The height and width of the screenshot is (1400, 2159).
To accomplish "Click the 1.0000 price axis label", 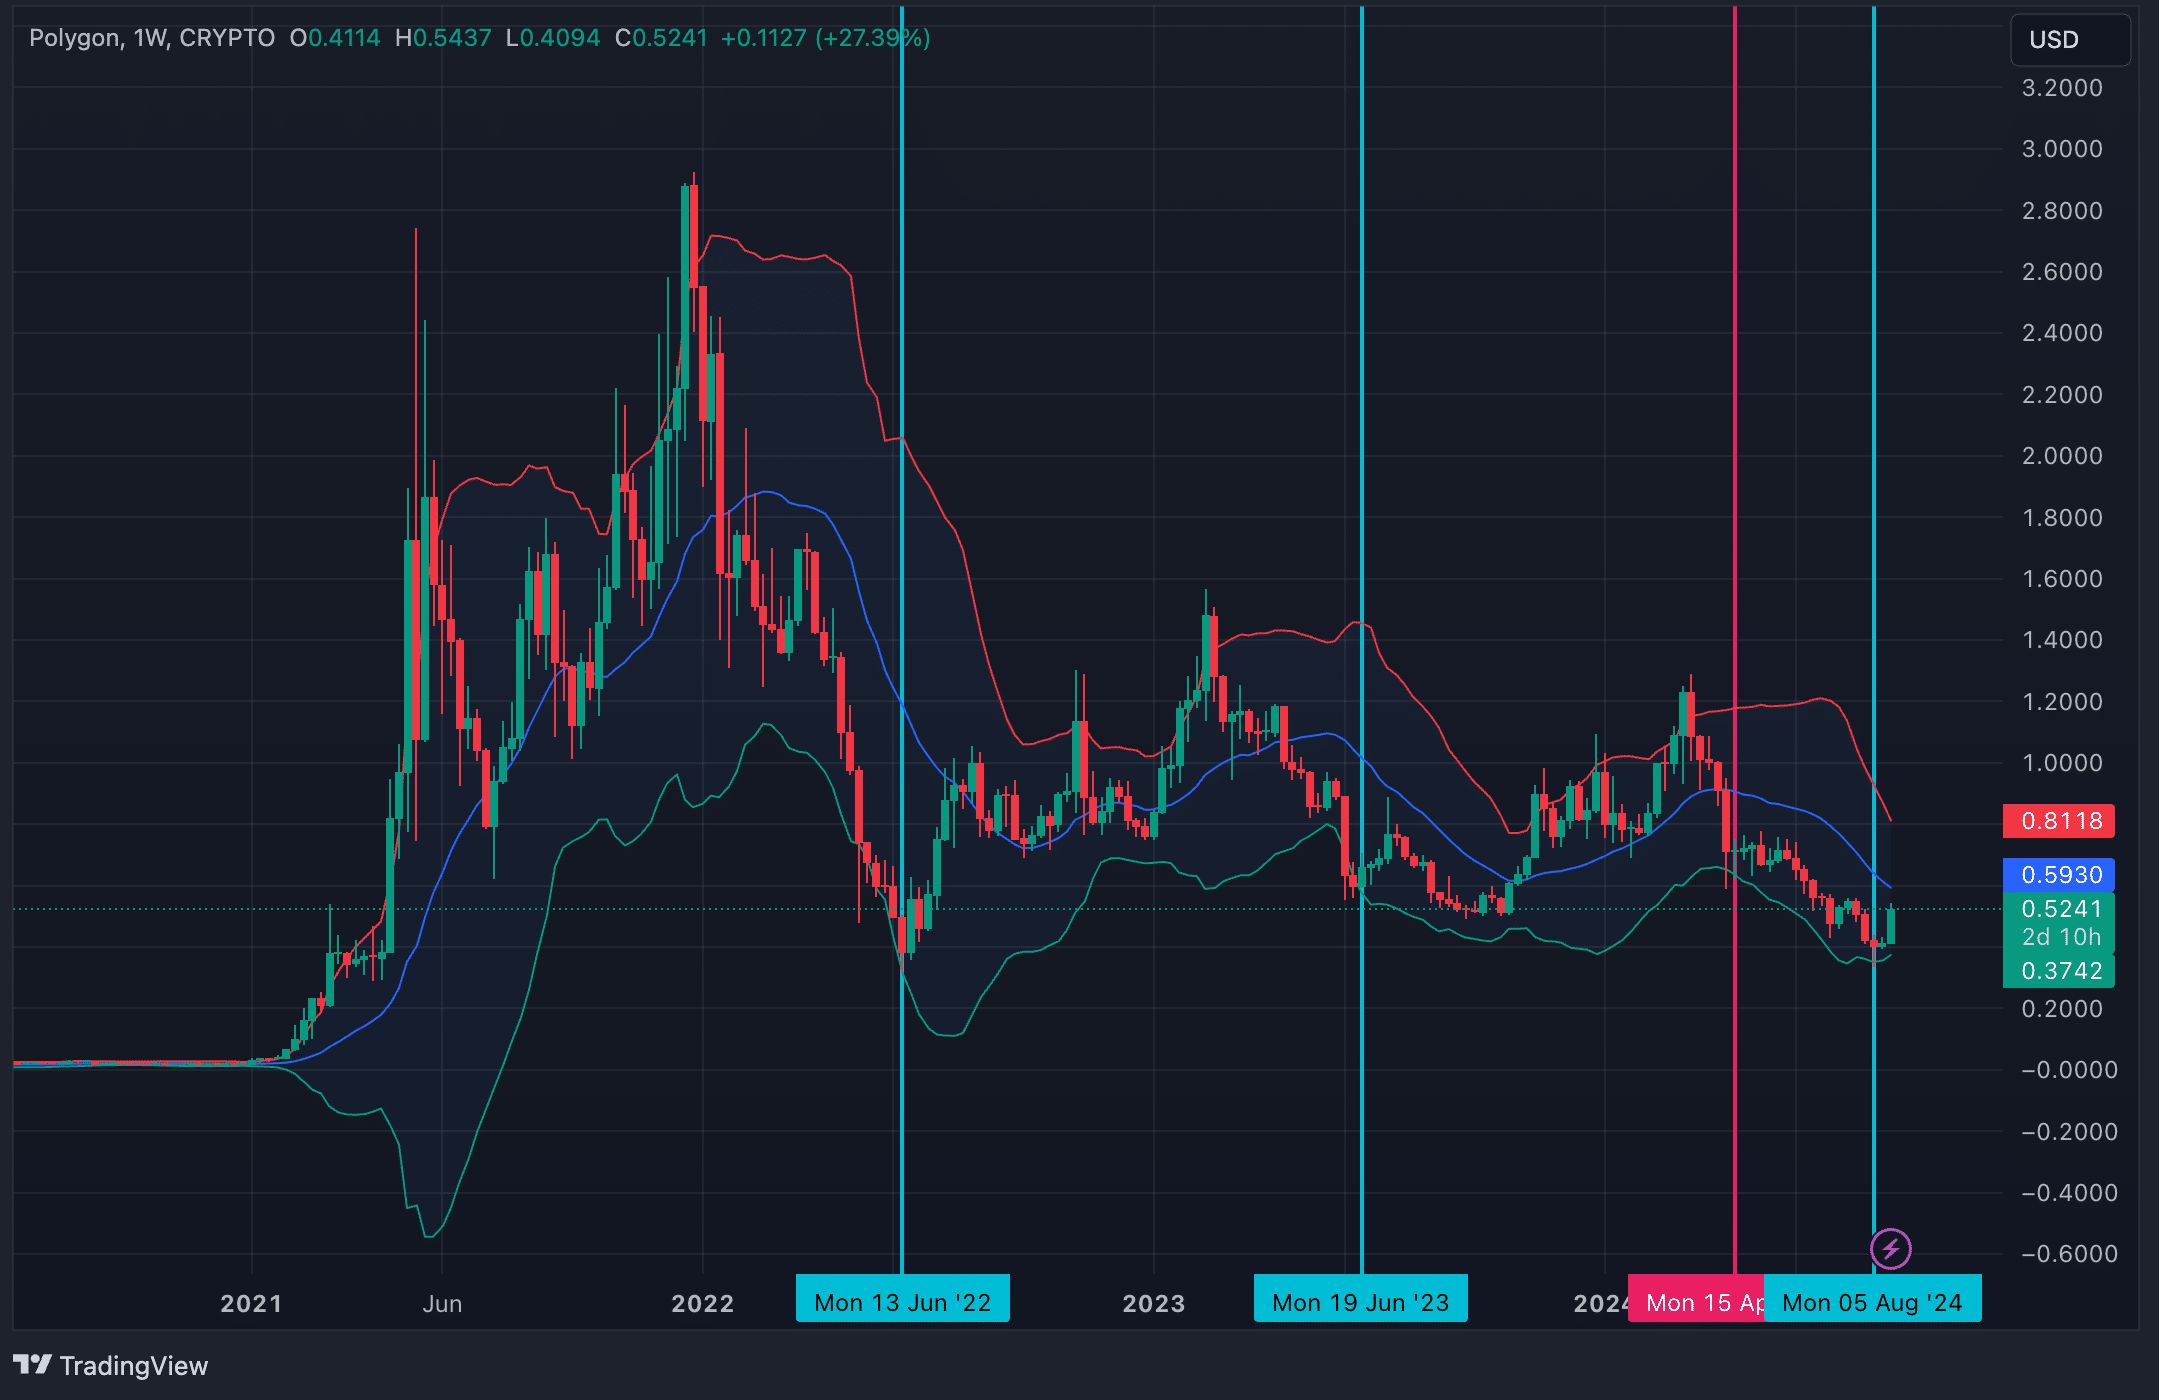I will tap(2062, 763).
